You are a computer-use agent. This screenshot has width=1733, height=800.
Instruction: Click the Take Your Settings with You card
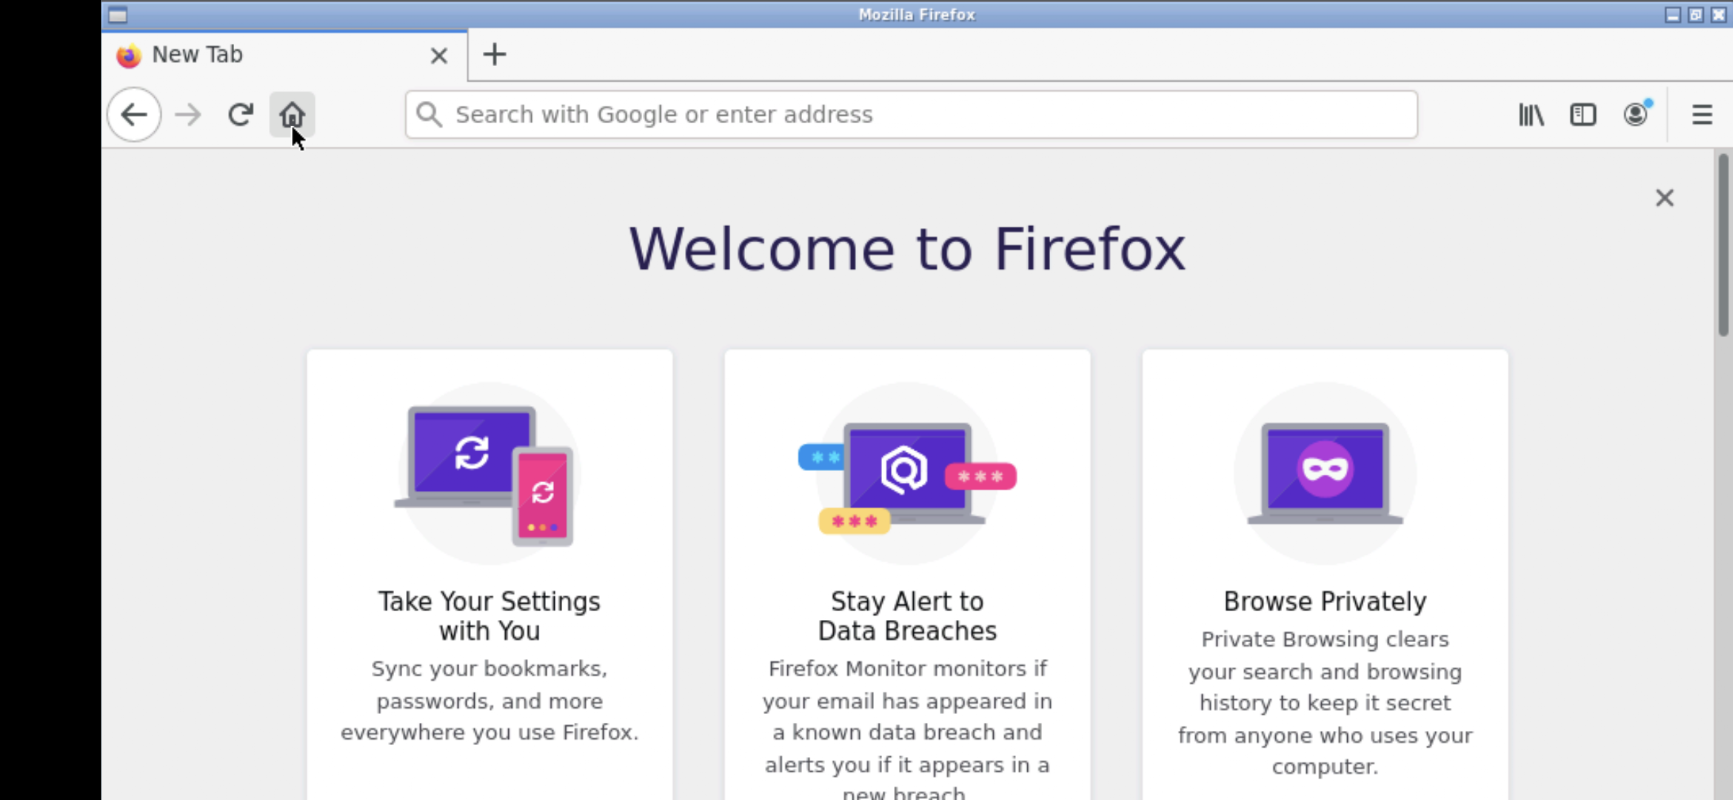[x=490, y=575]
